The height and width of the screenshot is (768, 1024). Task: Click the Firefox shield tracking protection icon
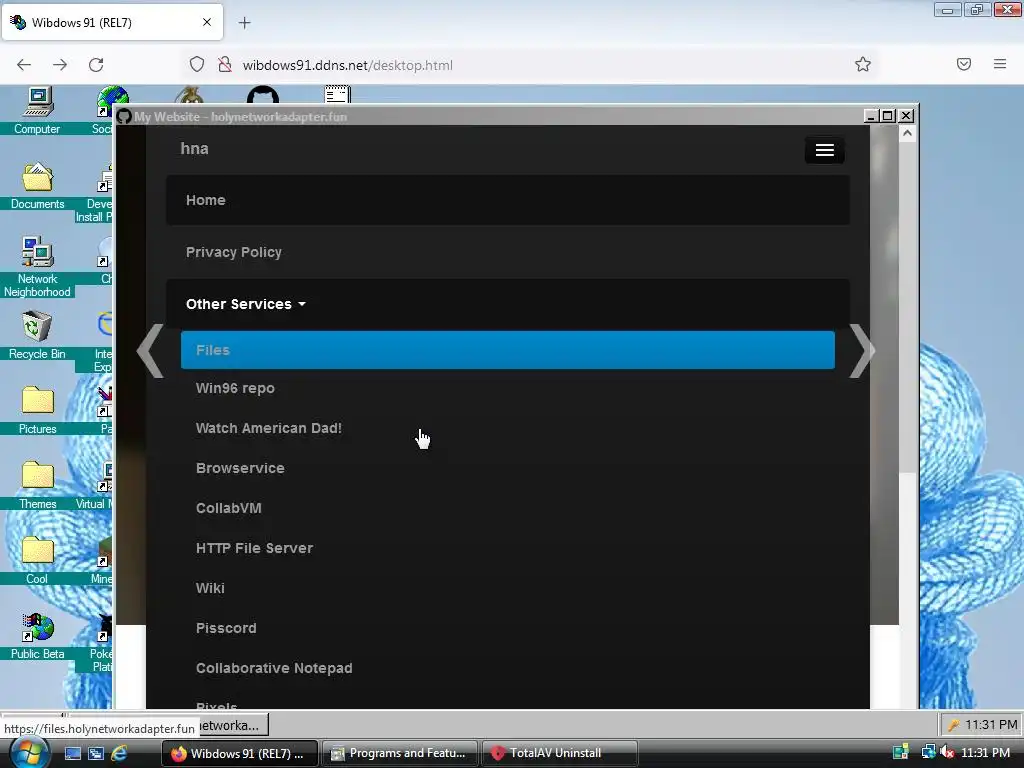197,64
